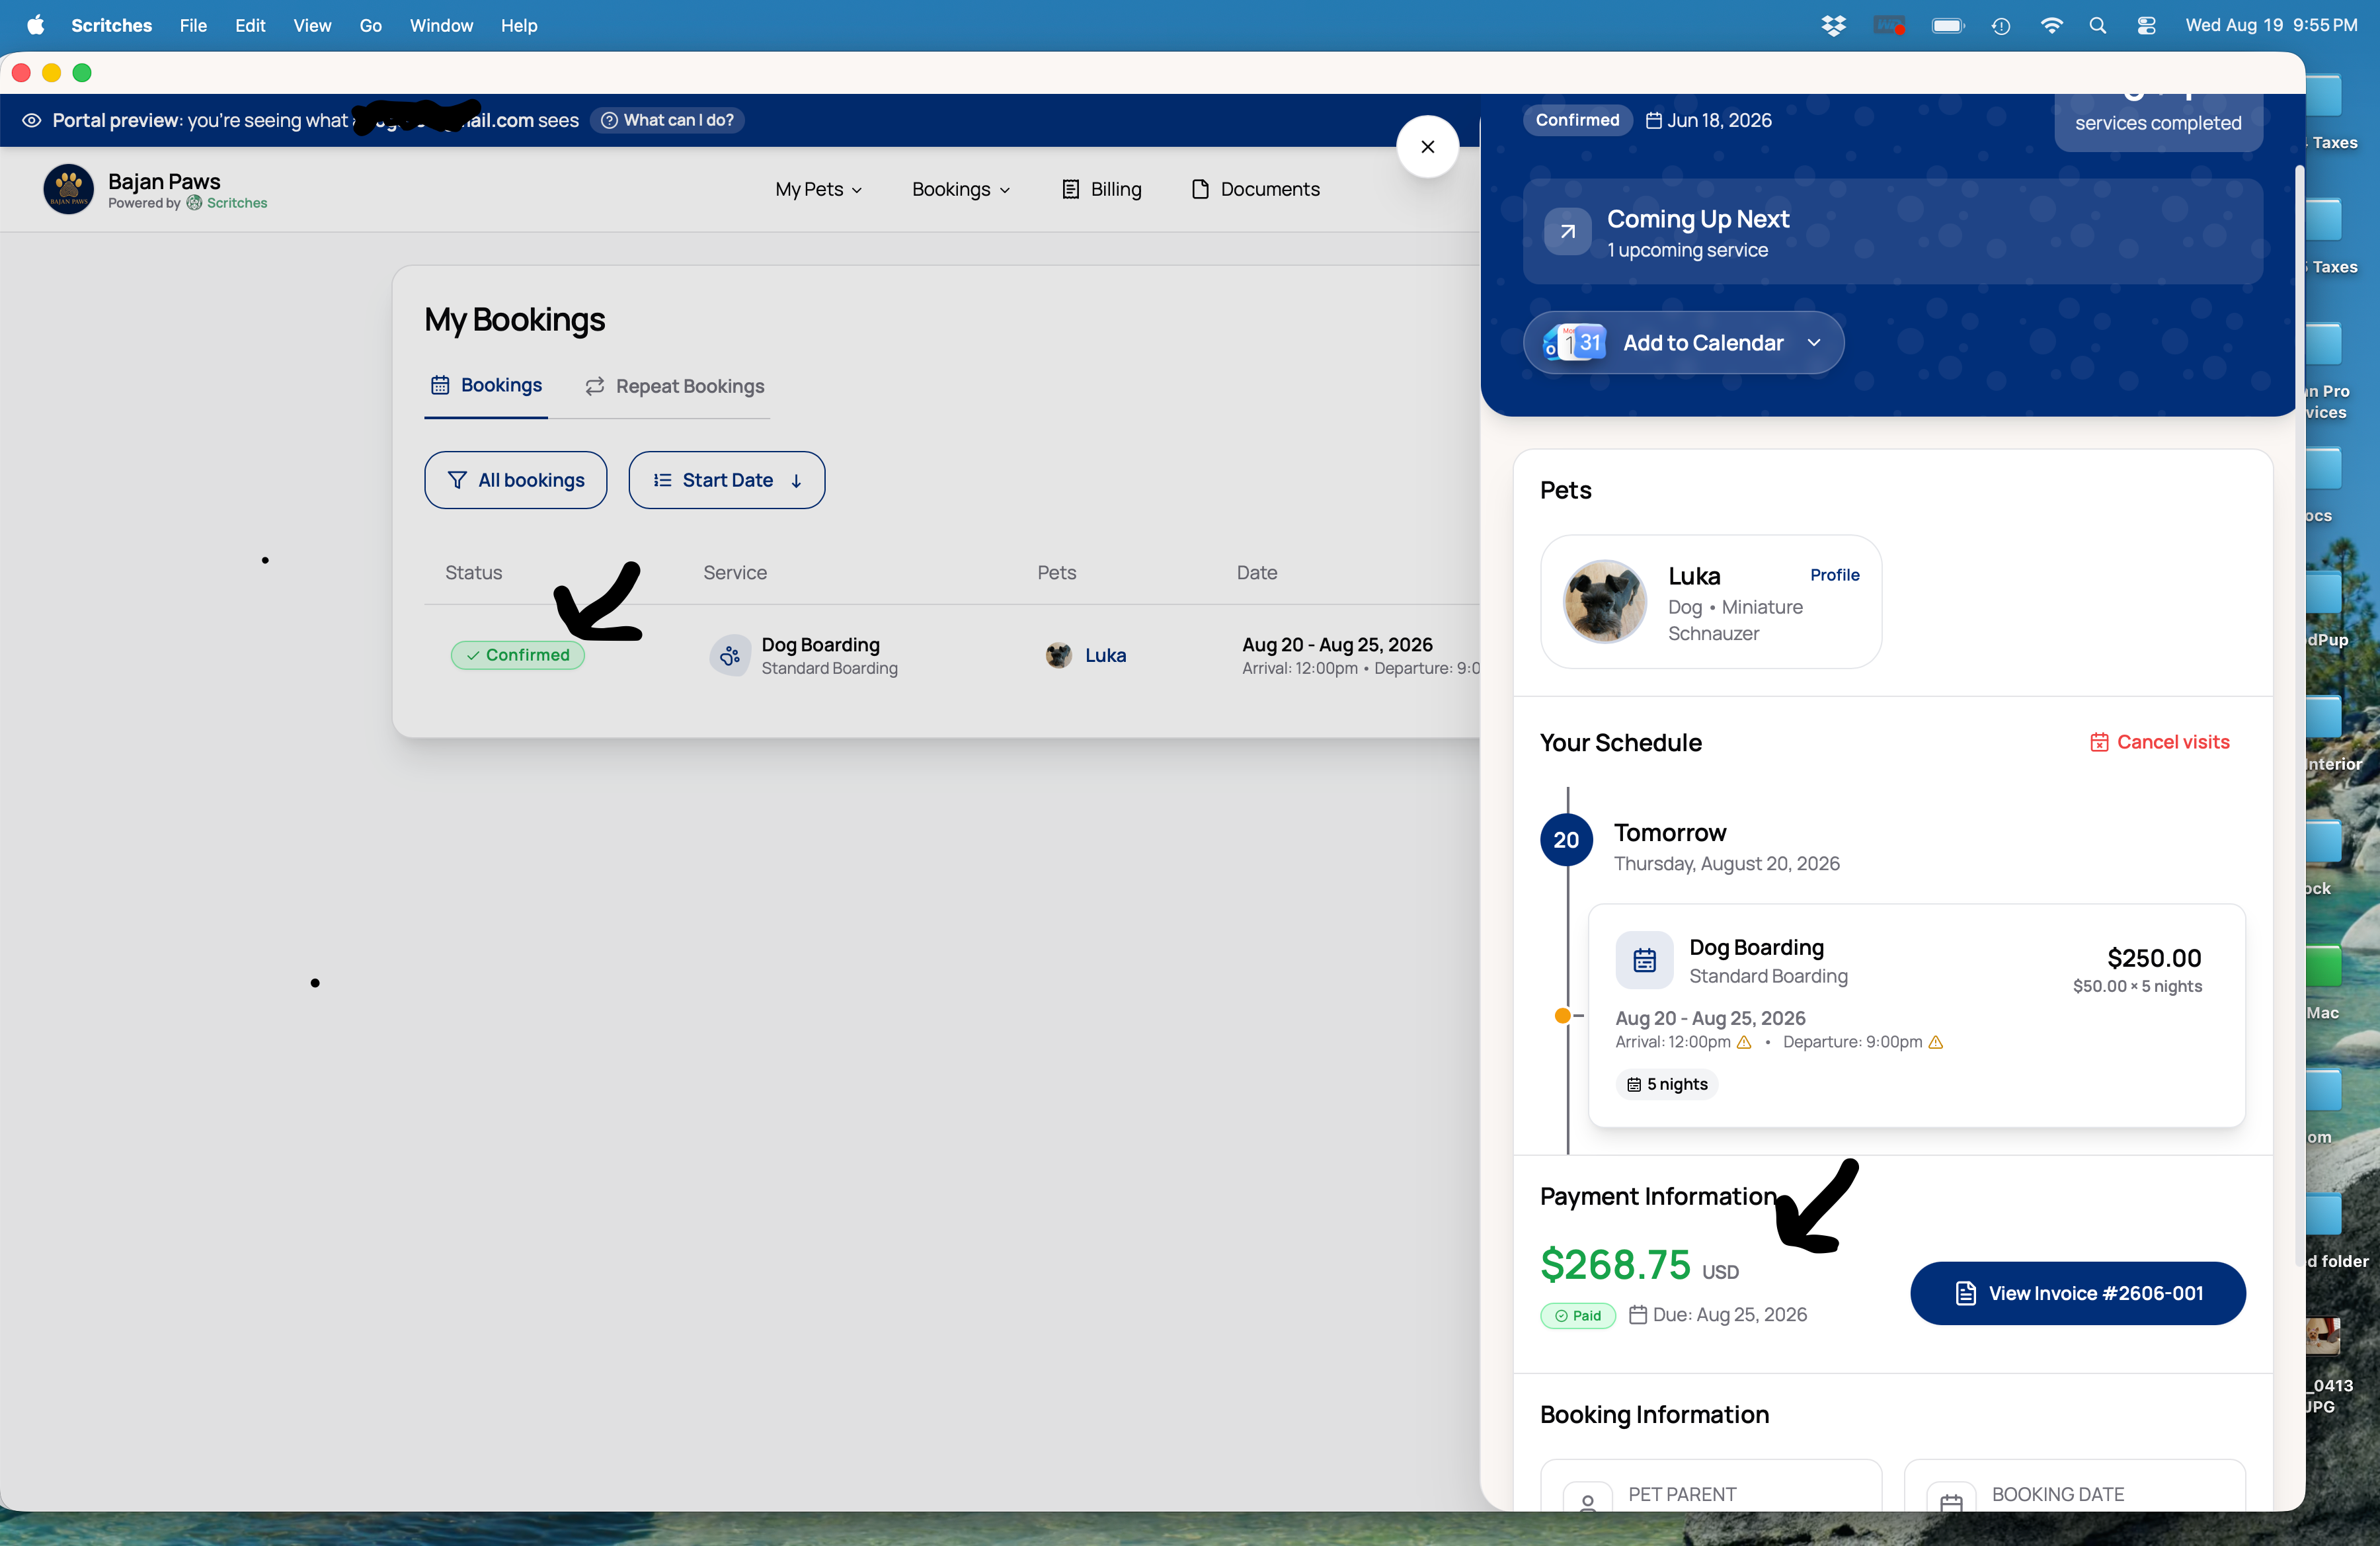Screen dimensions: 2380x1546
Task: Open the Edit menu
Action: (x=250, y=26)
